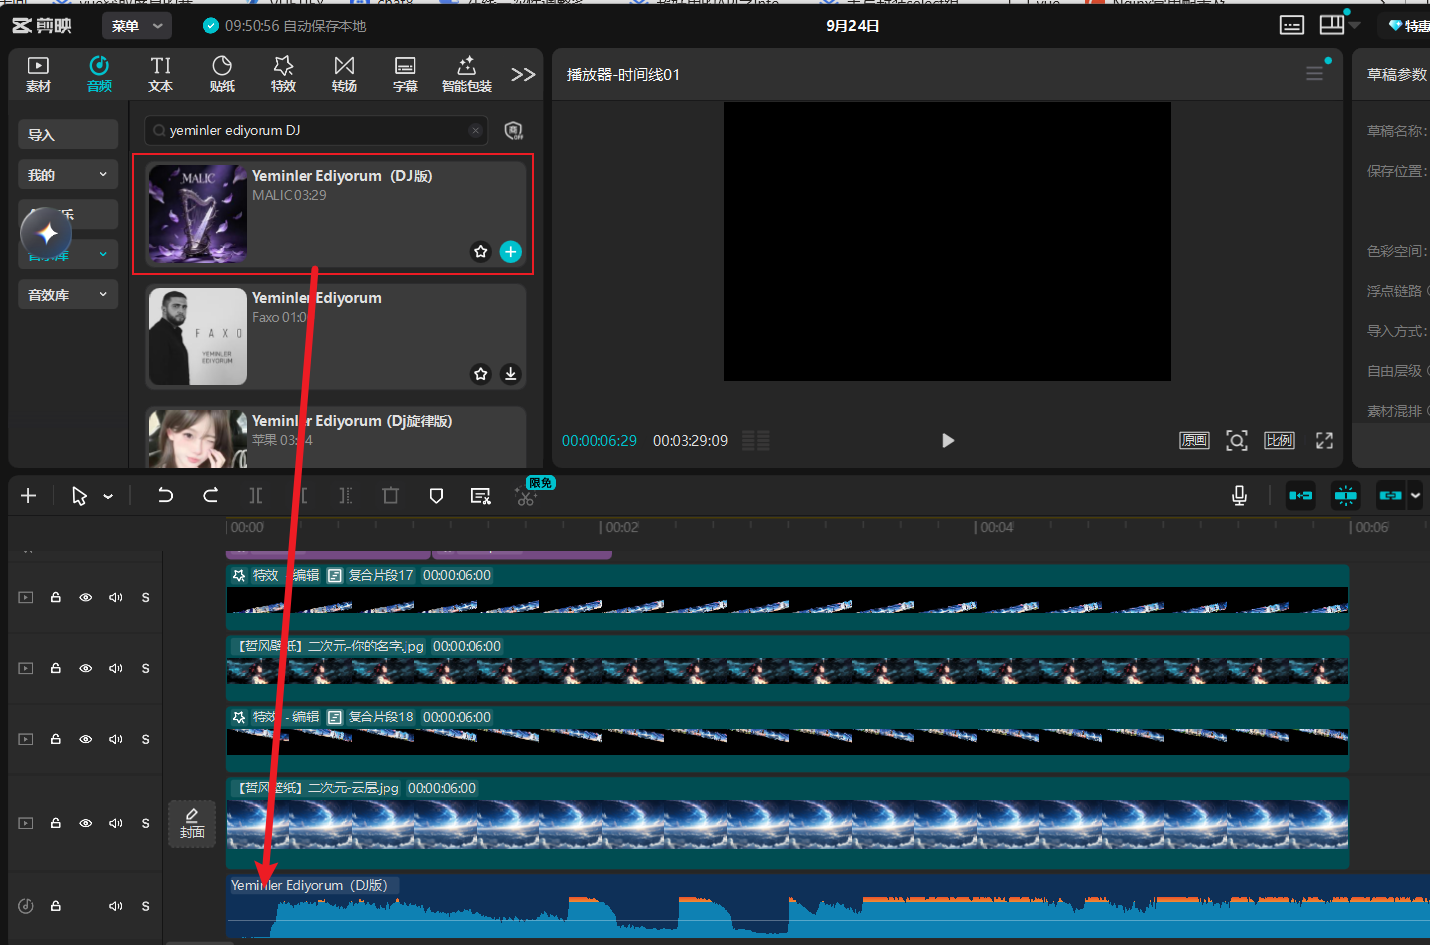Click the 导入 import button
1430x945 pixels.
click(x=68, y=135)
